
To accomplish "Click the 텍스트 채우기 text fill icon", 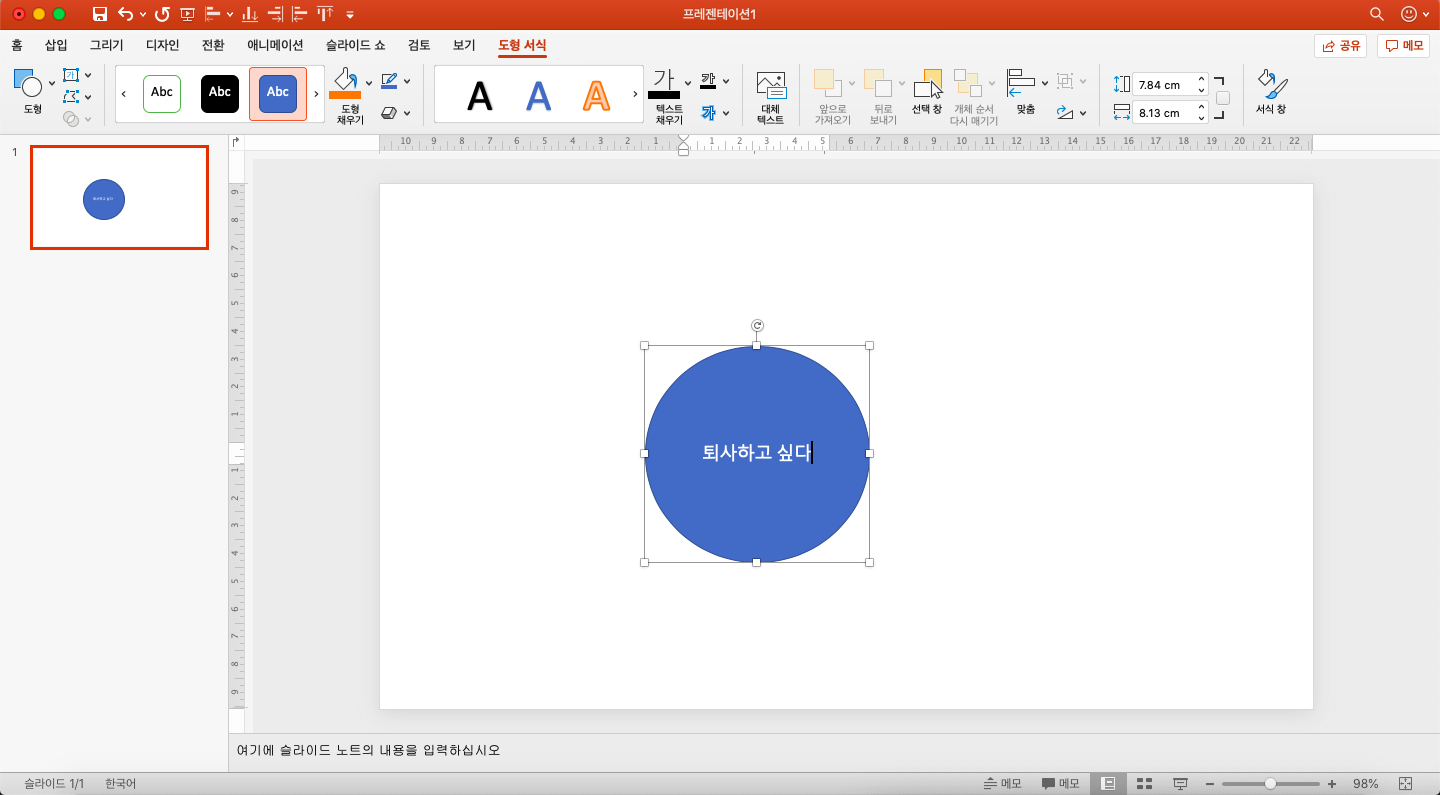I will tap(664, 84).
